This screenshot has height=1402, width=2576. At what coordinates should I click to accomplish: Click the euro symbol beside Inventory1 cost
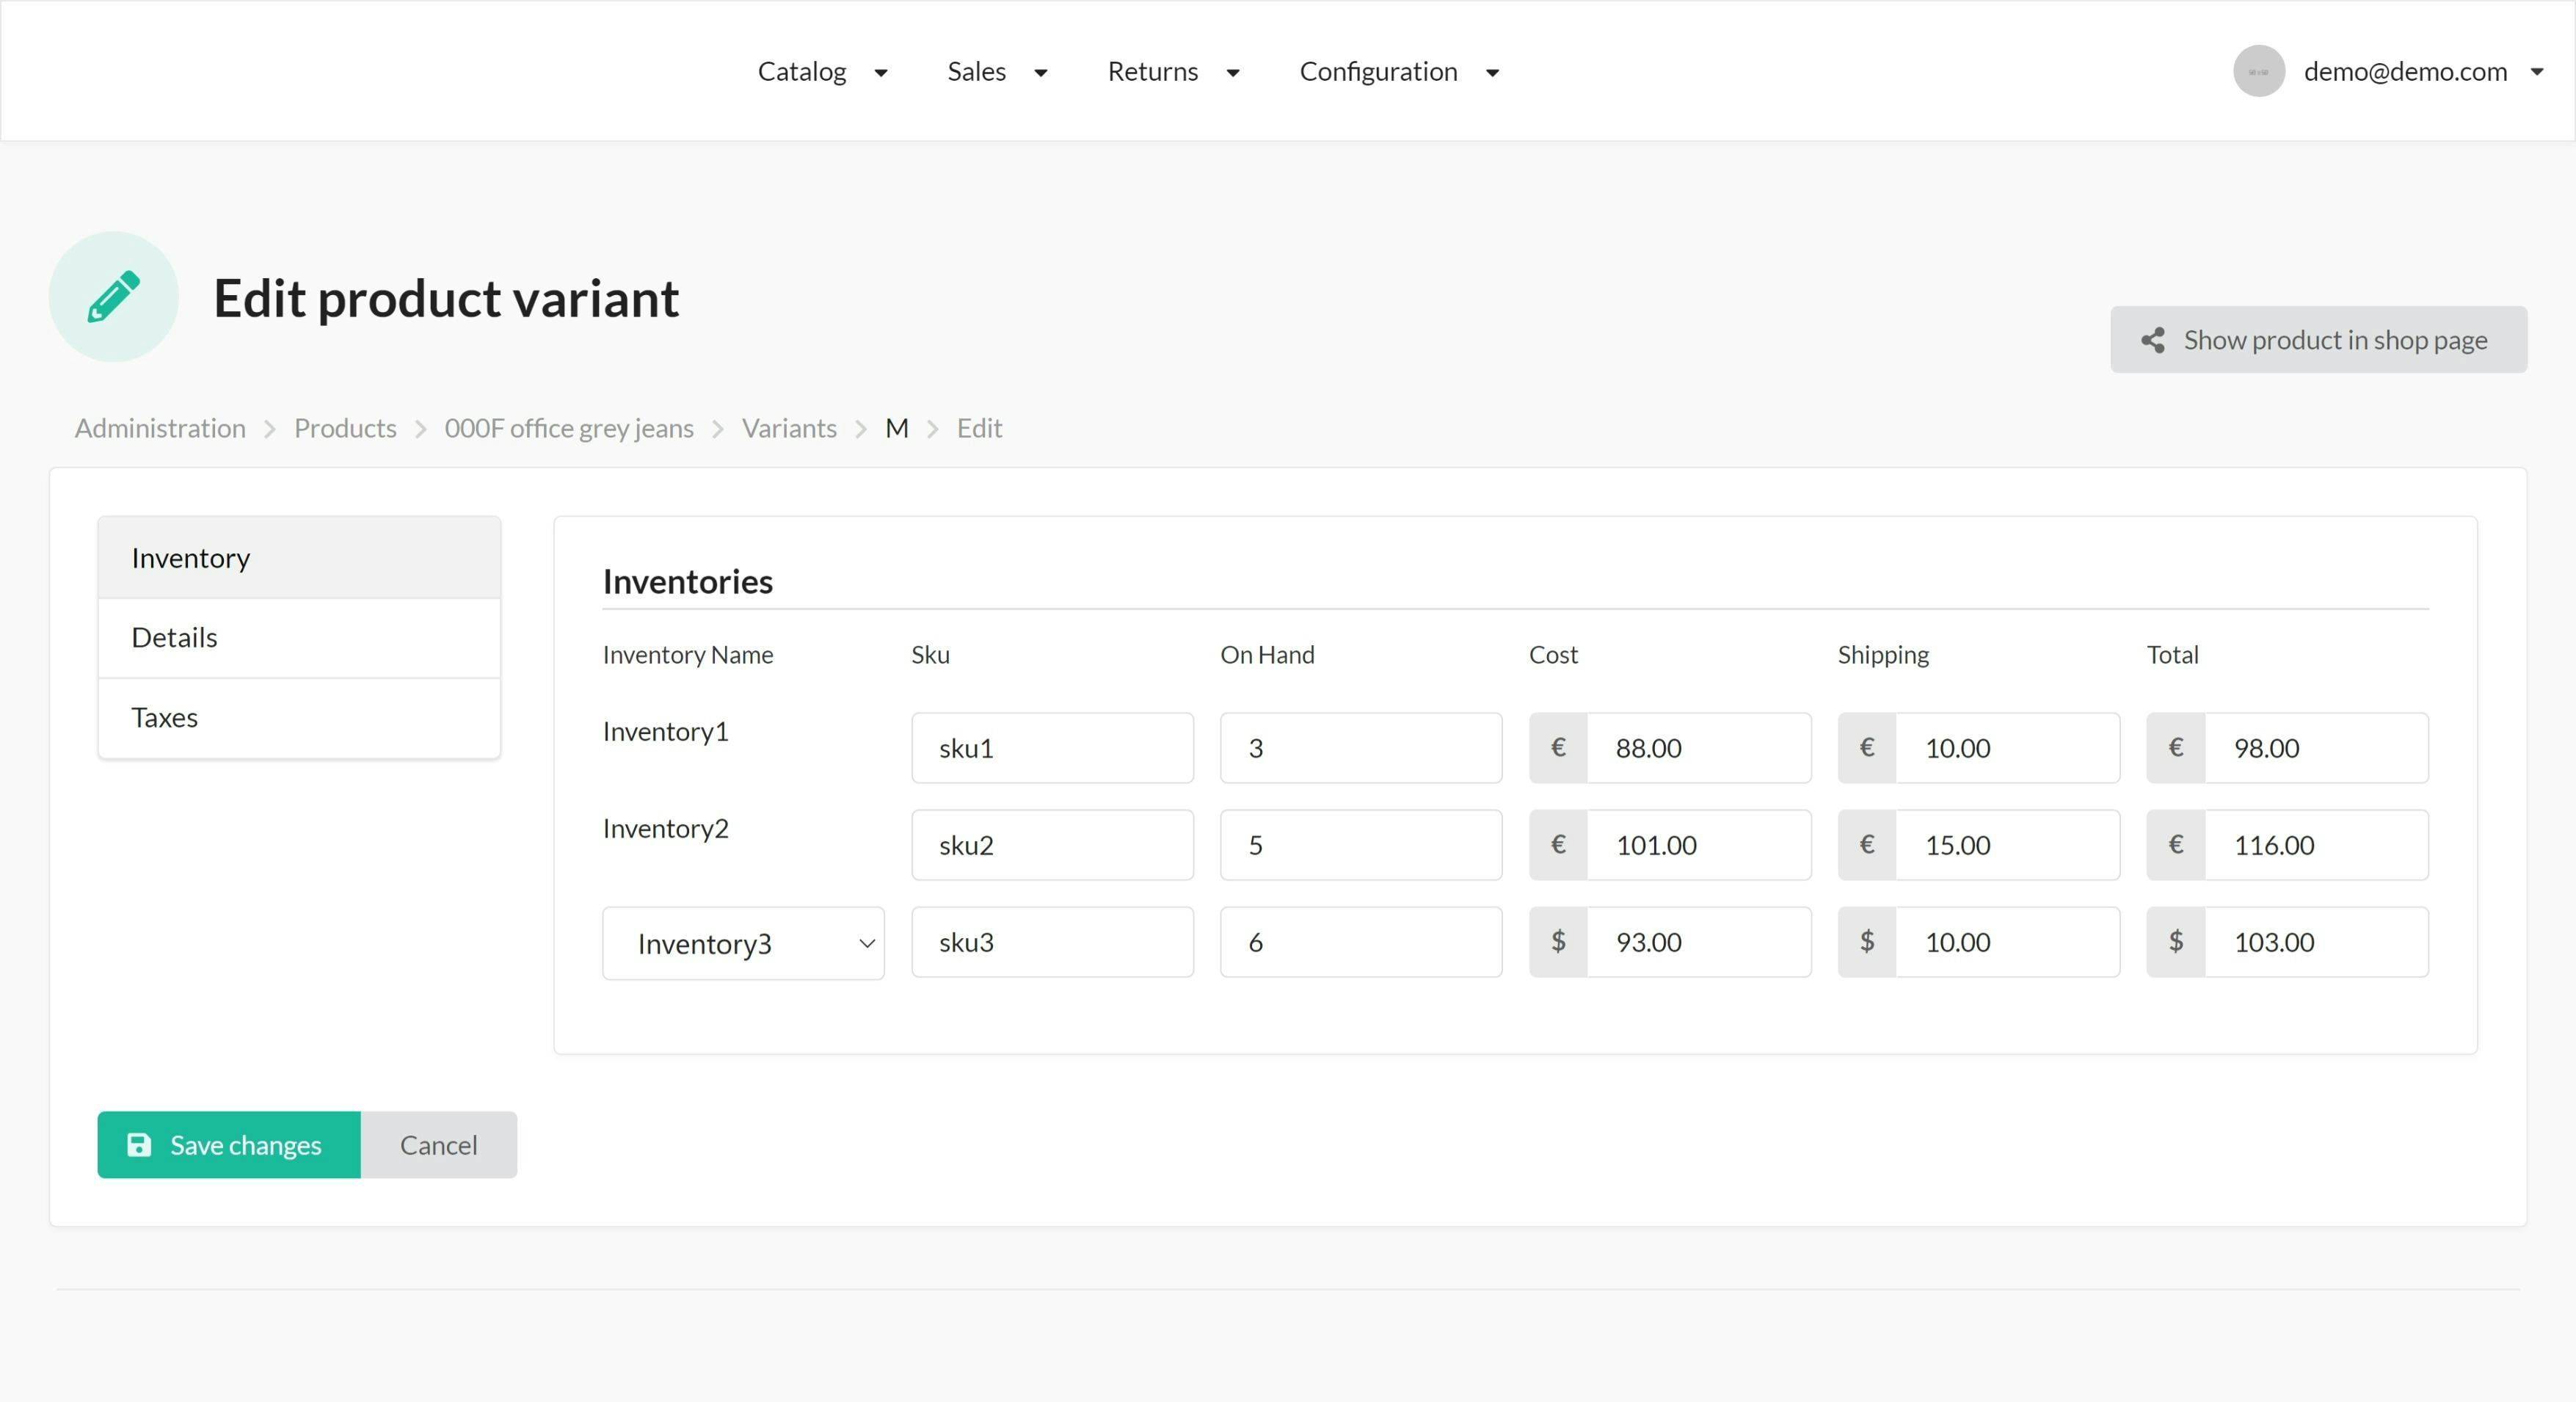click(1558, 747)
